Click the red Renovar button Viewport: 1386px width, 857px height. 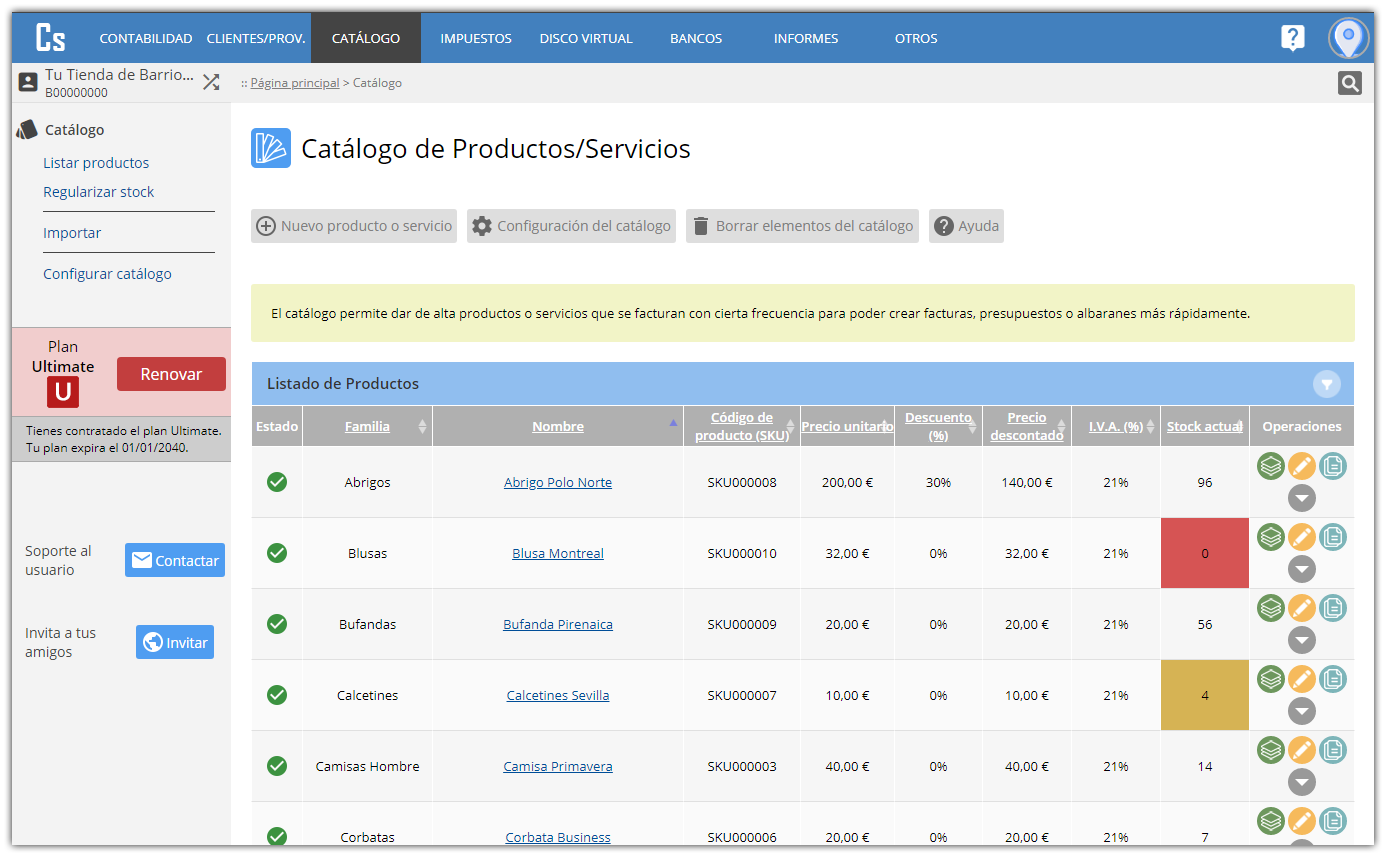171,373
